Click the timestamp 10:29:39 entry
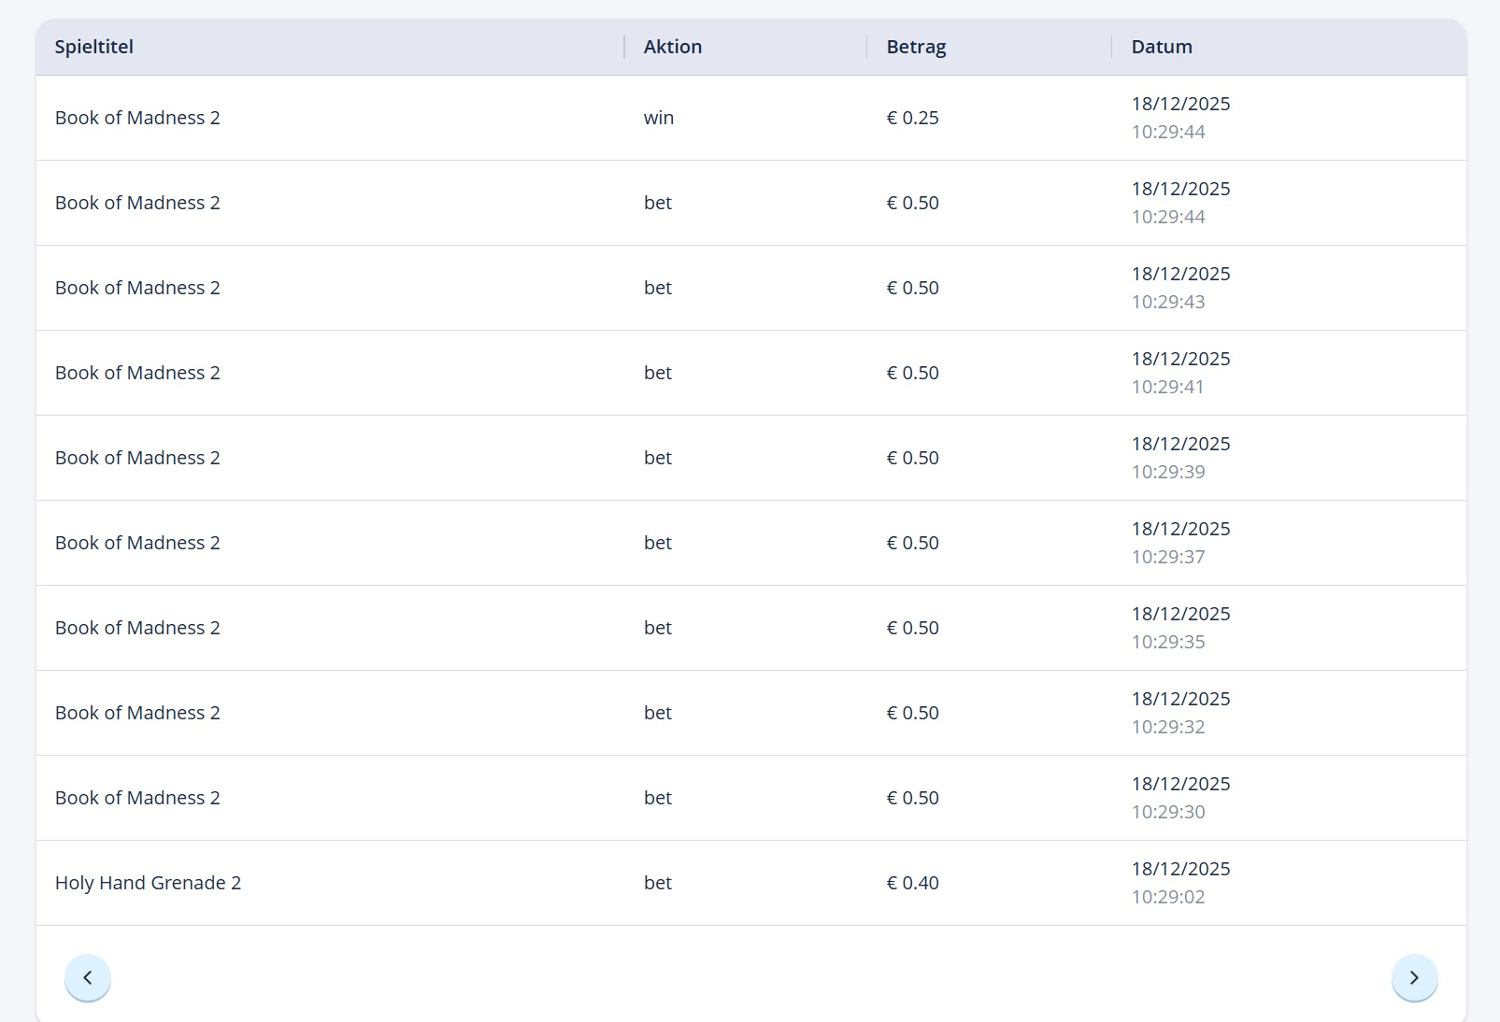The height and width of the screenshot is (1022, 1500). pyautogui.click(x=1168, y=472)
